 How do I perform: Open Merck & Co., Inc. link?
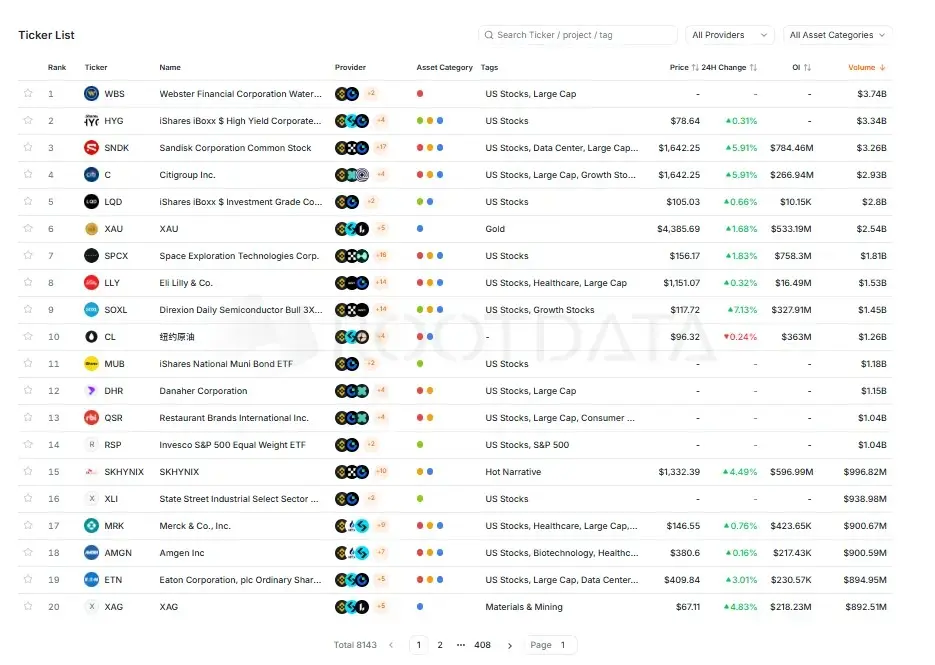(x=195, y=526)
